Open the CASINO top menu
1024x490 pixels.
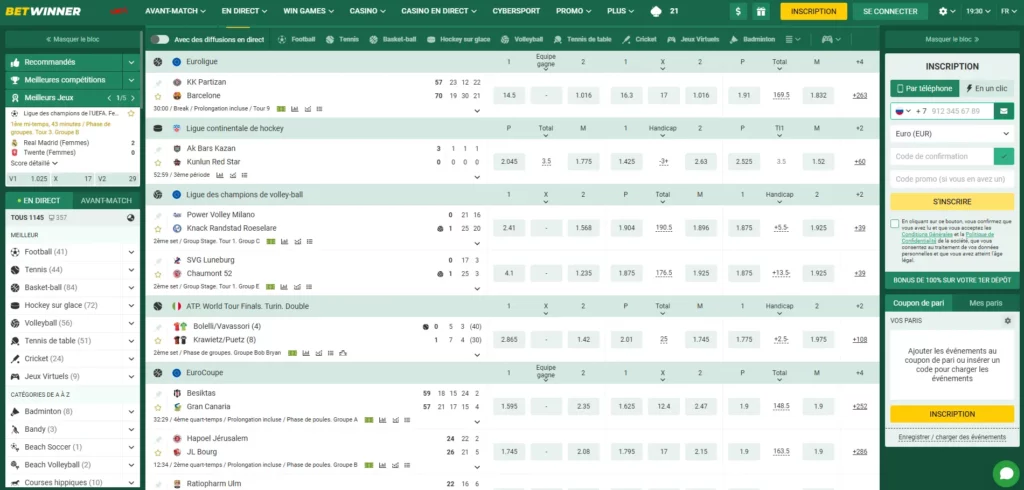[x=368, y=11]
